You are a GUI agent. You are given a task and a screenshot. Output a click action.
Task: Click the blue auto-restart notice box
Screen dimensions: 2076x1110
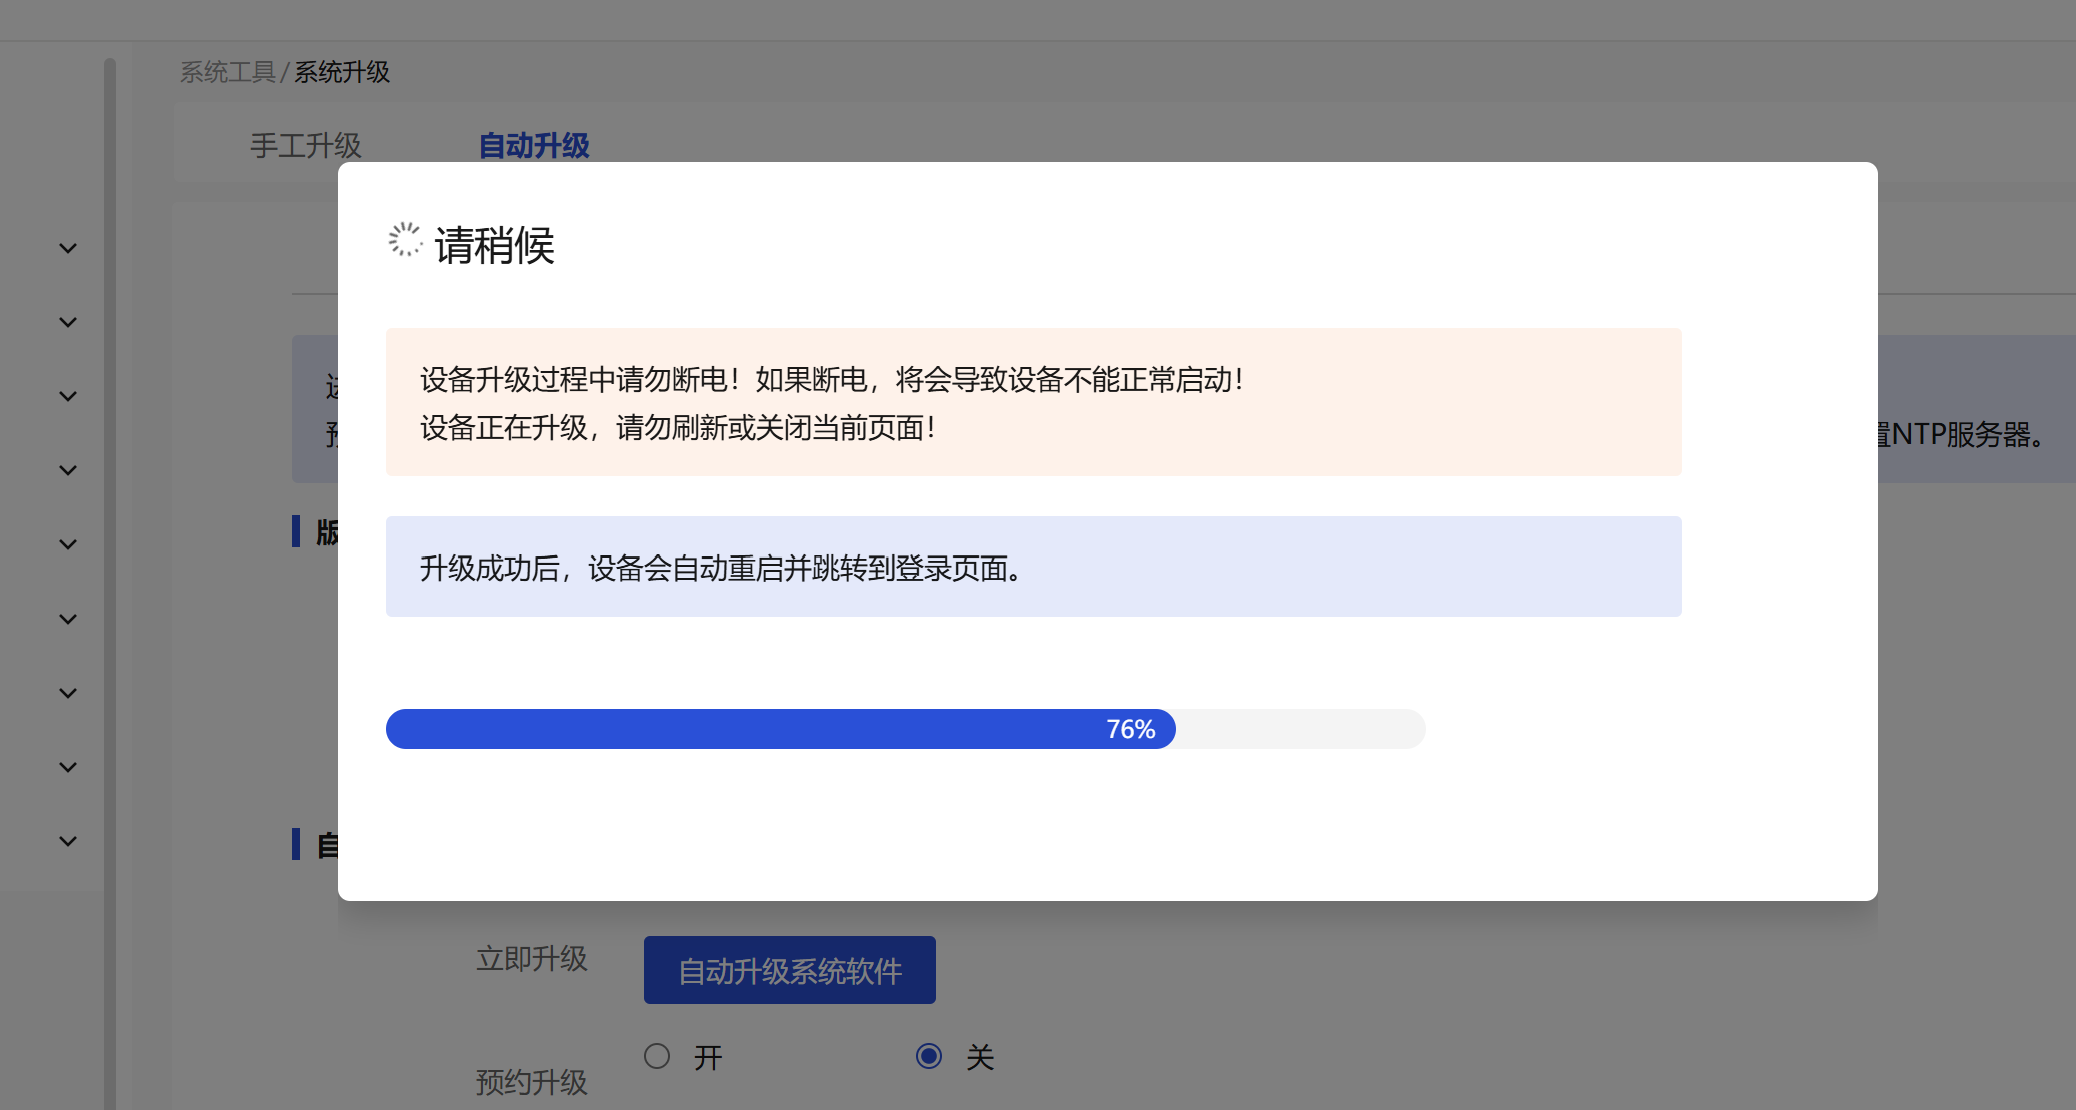[x=1034, y=567]
